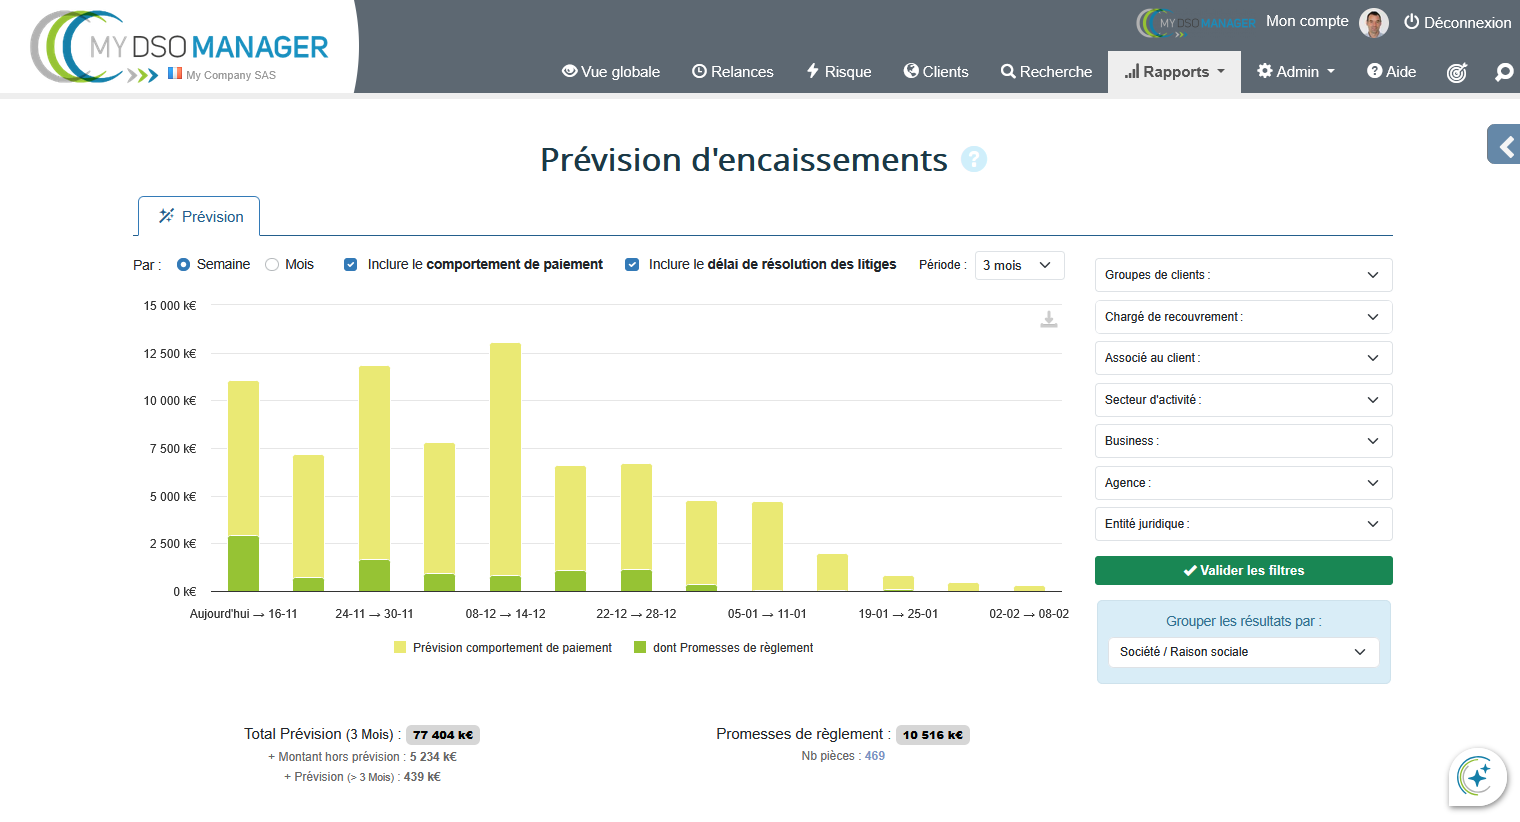Click the chart download icon
1520x822 pixels.
tap(1048, 319)
